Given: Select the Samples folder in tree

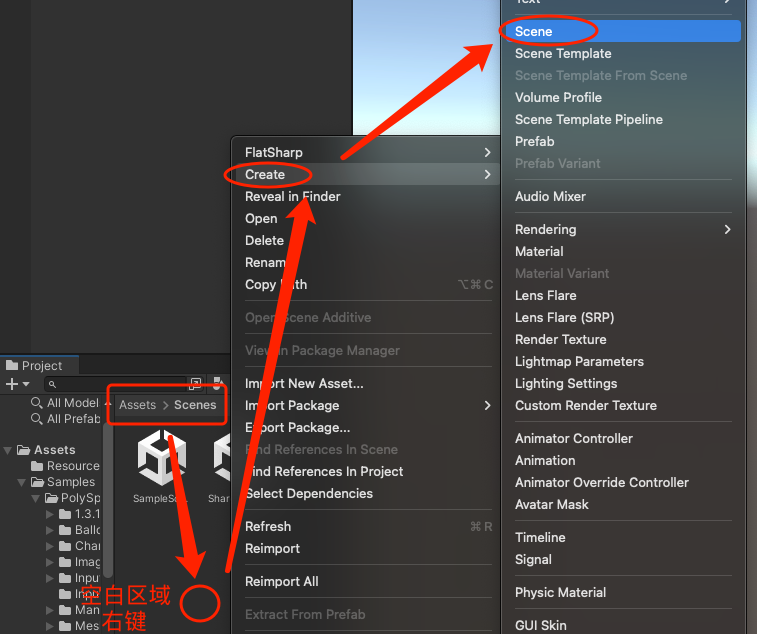Looking at the screenshot, I should [x=63, y=482].
